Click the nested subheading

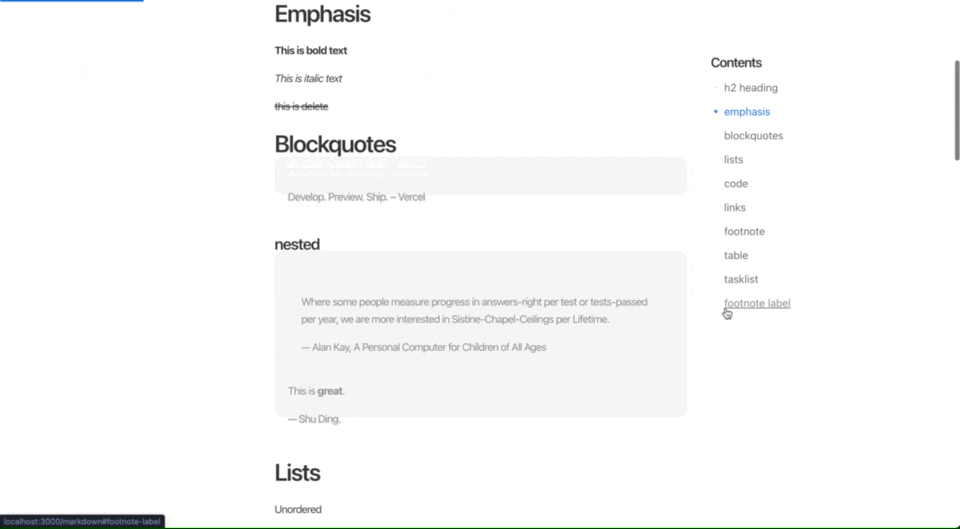[x=297, y=244]
